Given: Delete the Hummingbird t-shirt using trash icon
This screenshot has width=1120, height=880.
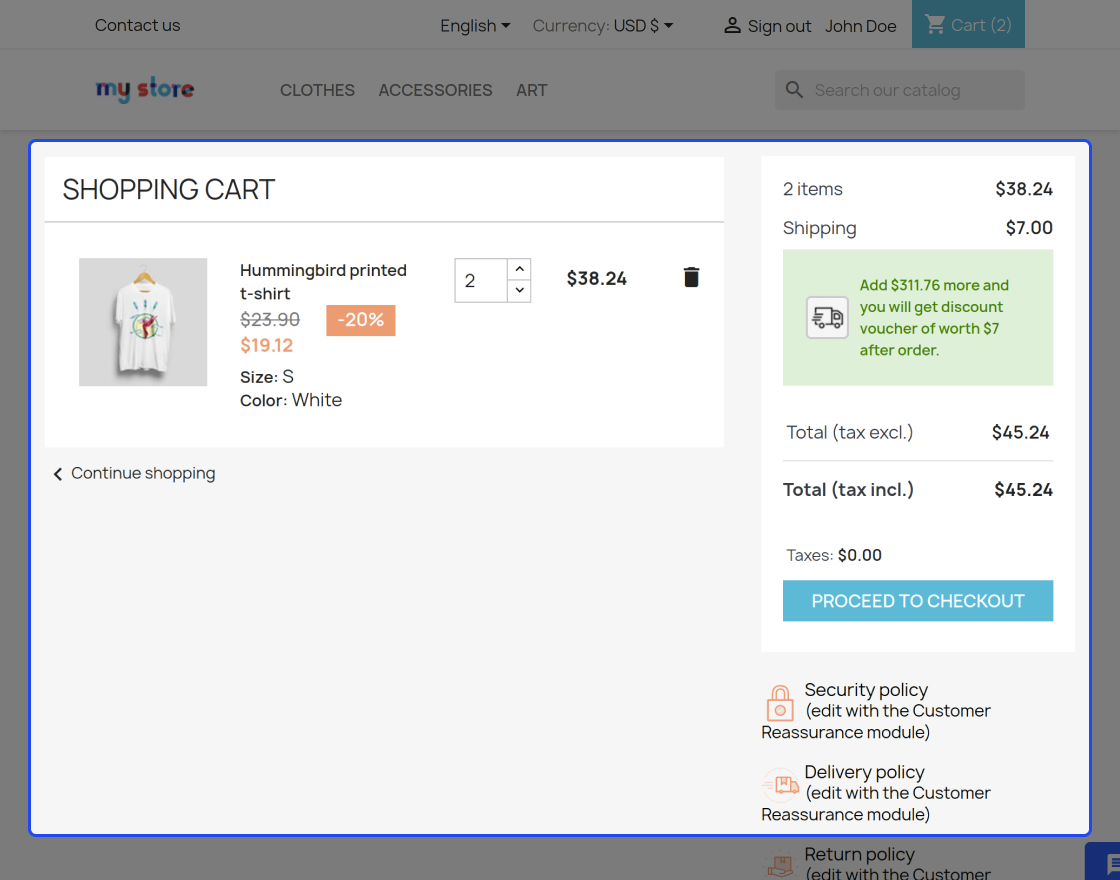Looking at the screenshot, I should point(691,277).
